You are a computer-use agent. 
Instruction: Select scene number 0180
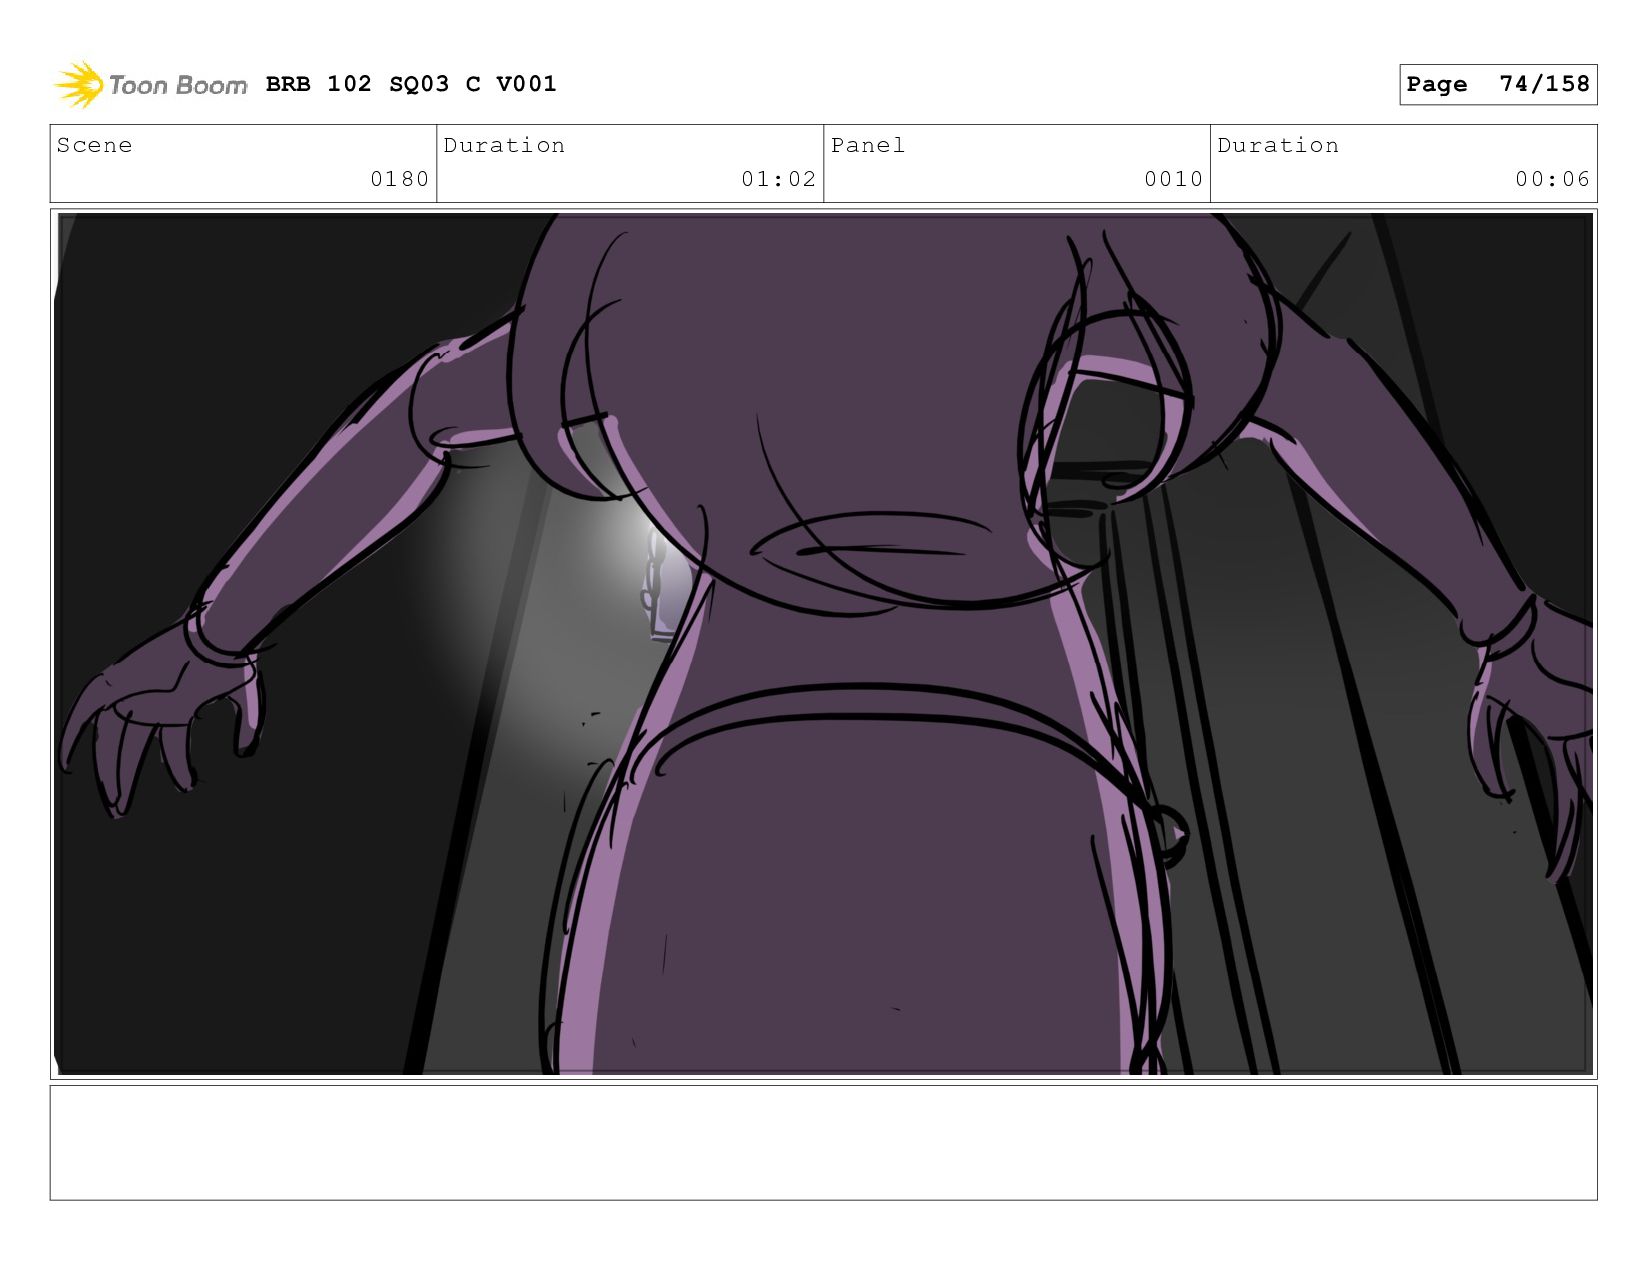[x=399, y=179]
